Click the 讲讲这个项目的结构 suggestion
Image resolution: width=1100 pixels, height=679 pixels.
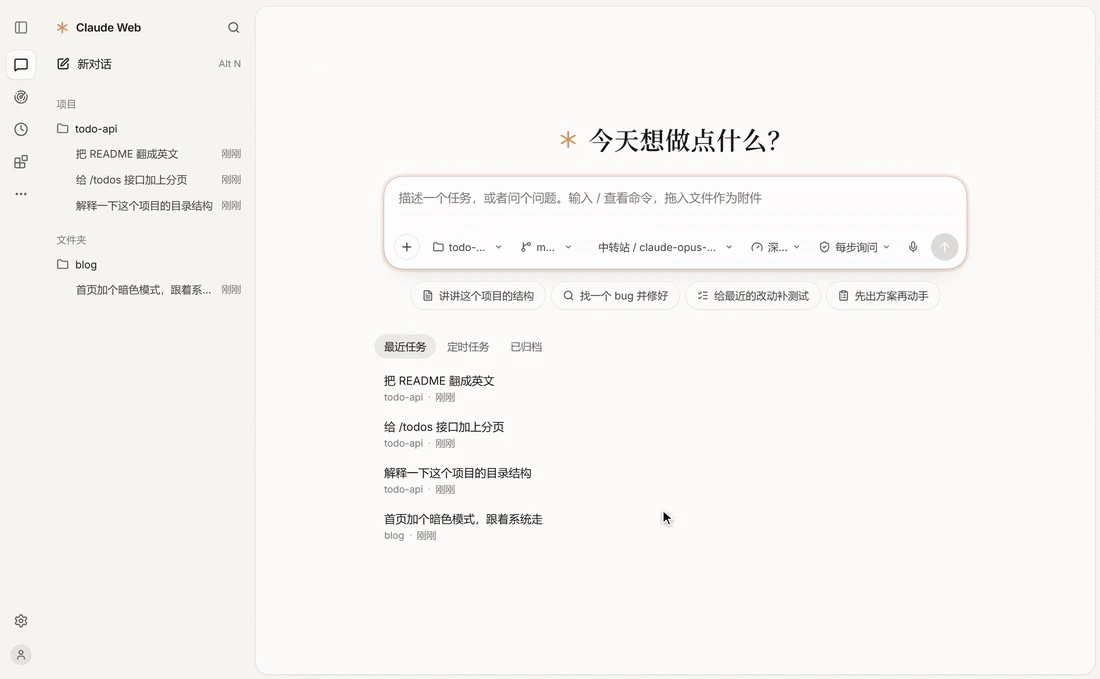[x=478, y=296]
